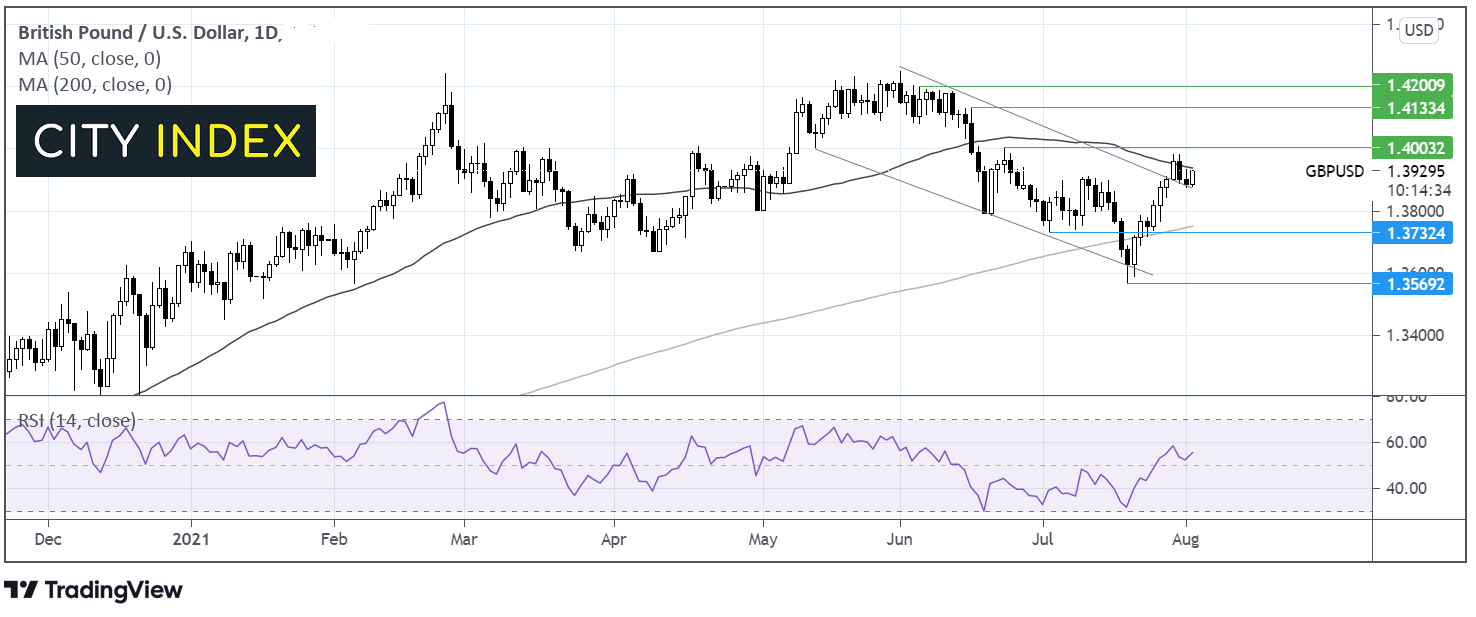1476x617 pixels.
Task: Select the 1.40032 price level tag
Action: (x=1413, y=148)
